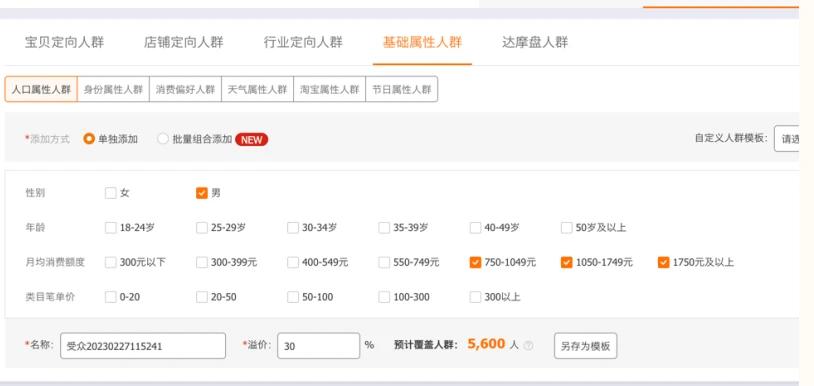The image size is (814, 386).
Task: Check 50岁及以上 checkbox
Action: coord(567,228)
